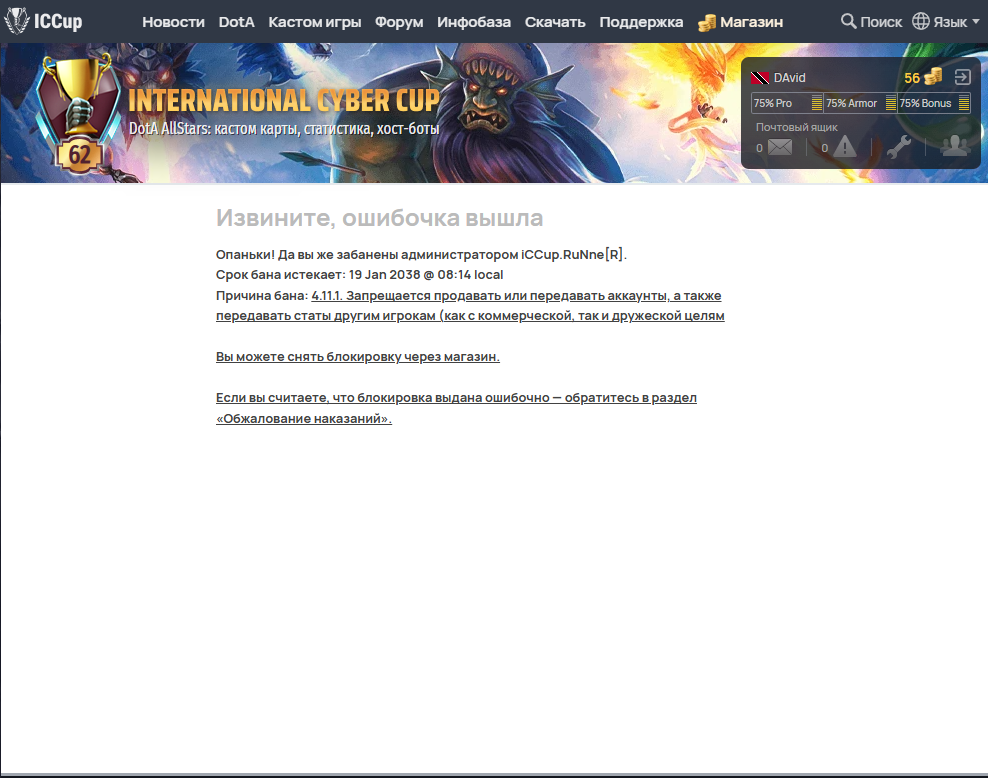Viewport: 988px width, 778px height.
Task: Click the logout arrow icon
Action: (962, 77)
